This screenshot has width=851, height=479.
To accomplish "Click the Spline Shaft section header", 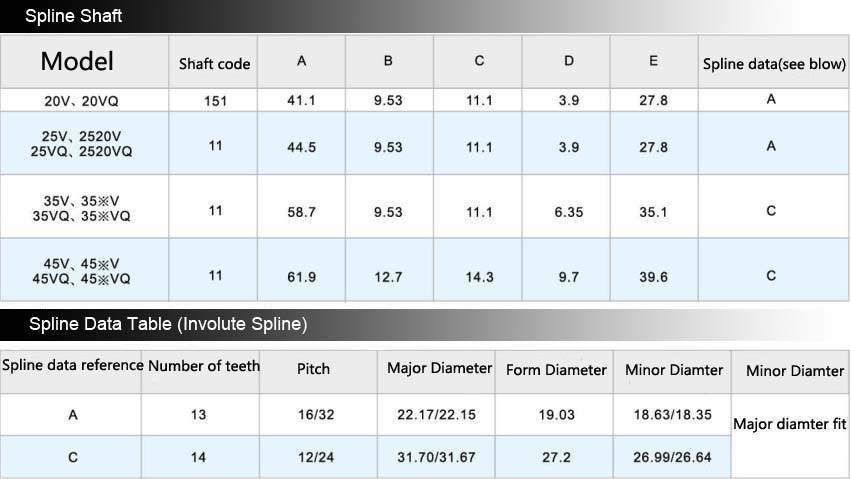I will 74,17.
